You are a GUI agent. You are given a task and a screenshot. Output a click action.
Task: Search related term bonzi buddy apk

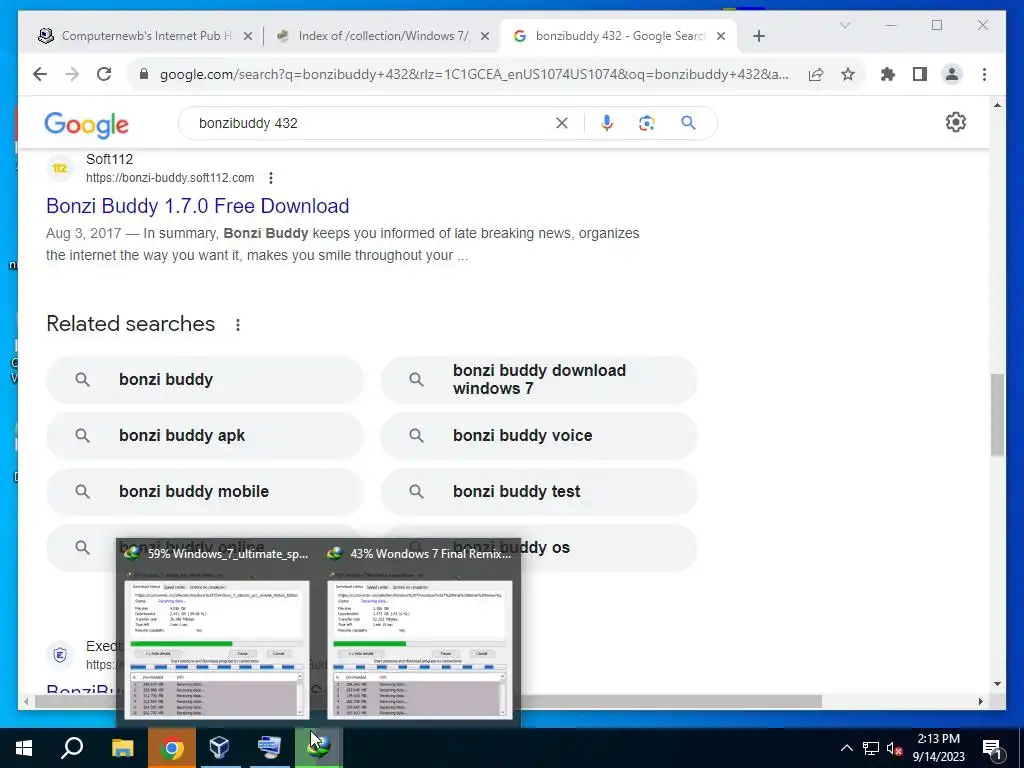click(204, 436)
